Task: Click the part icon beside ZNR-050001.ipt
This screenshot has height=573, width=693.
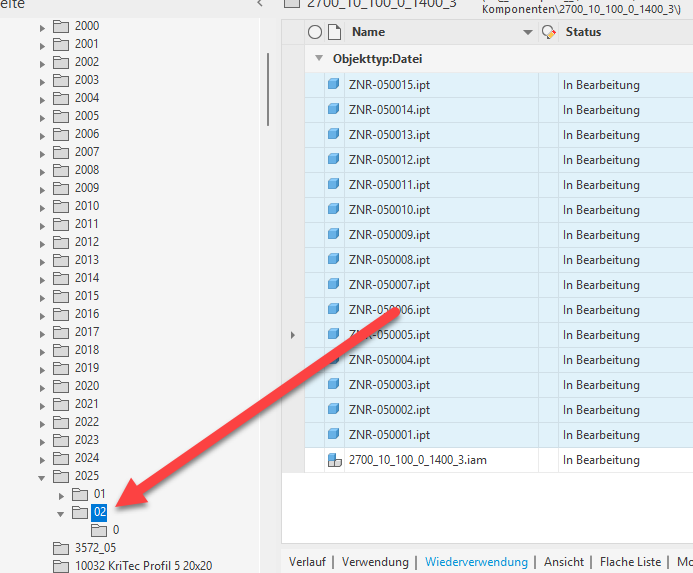Action: (x=334, y=435)
